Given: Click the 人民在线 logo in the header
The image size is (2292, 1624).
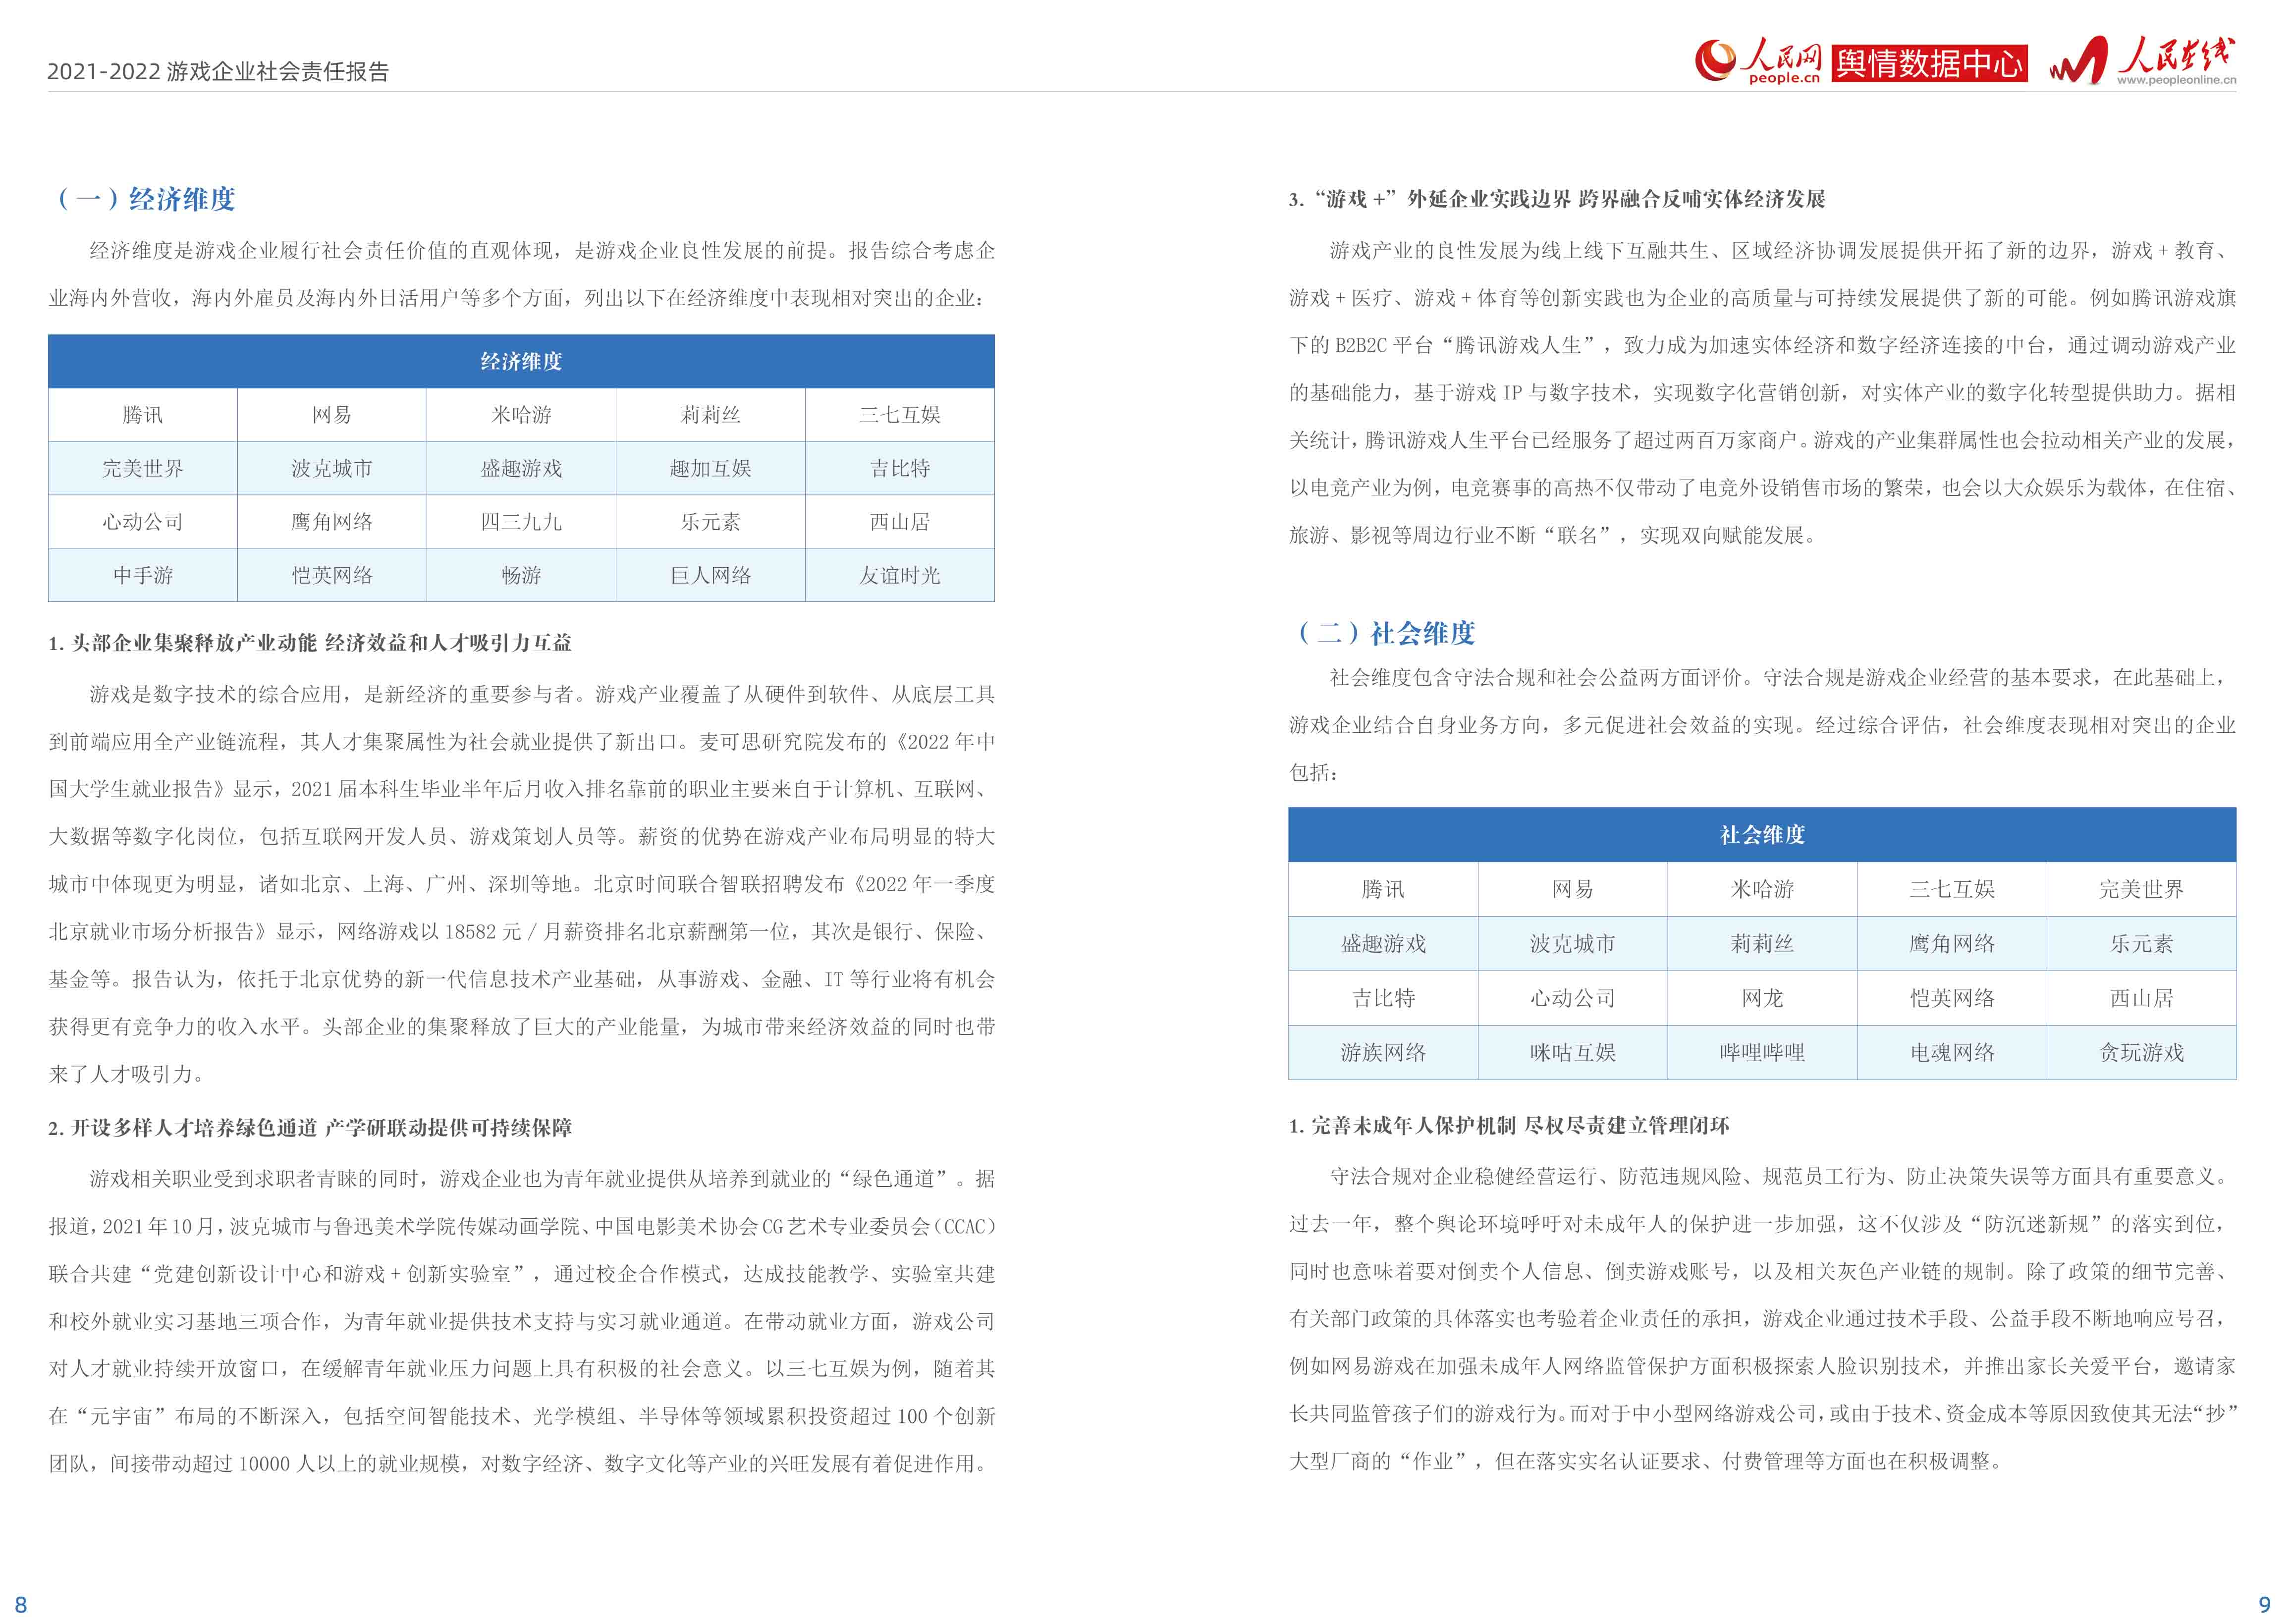Looking at the screenshot, I should pyautogui.click(x=2142, y=61).
